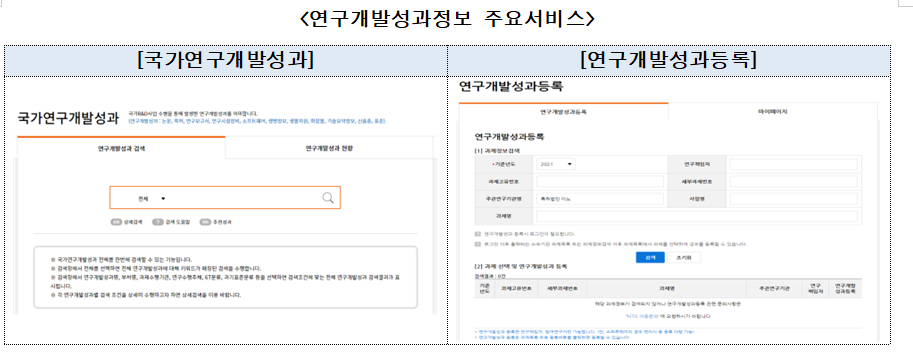Click the blue 검색 button
Screen dimensions: 913x362
(650, 257)
